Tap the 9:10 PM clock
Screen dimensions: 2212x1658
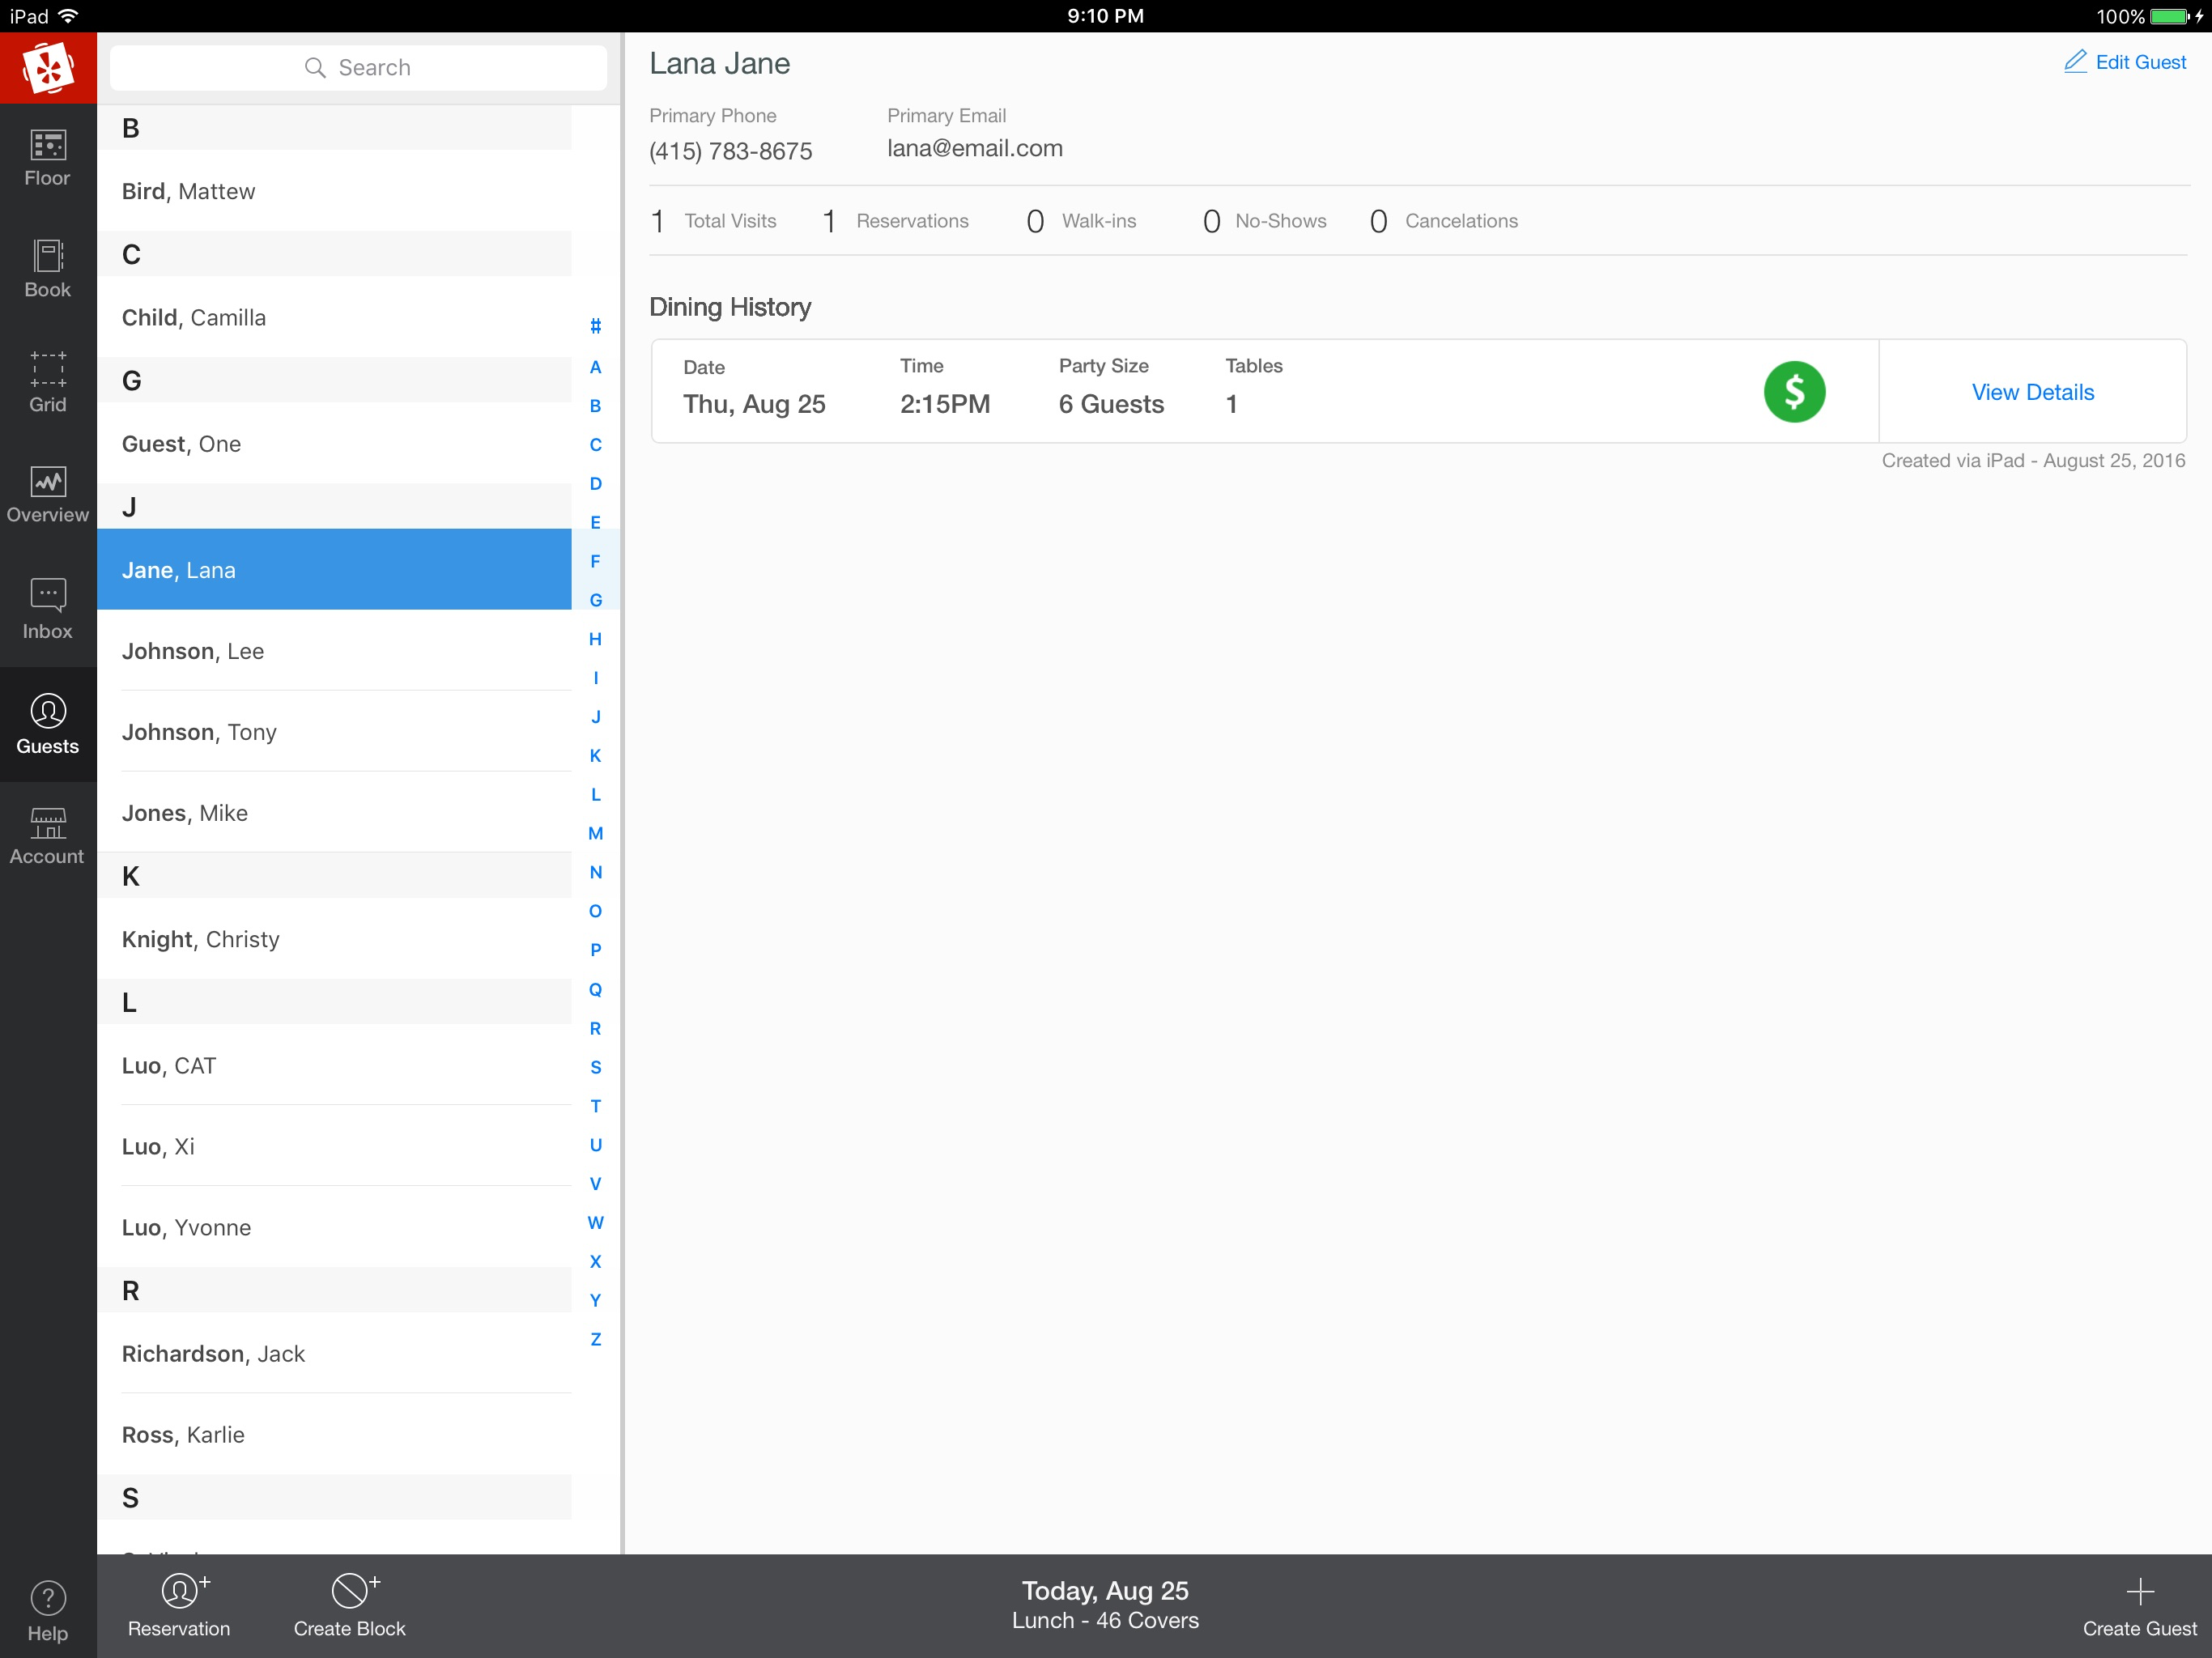tap(1105, 16)
